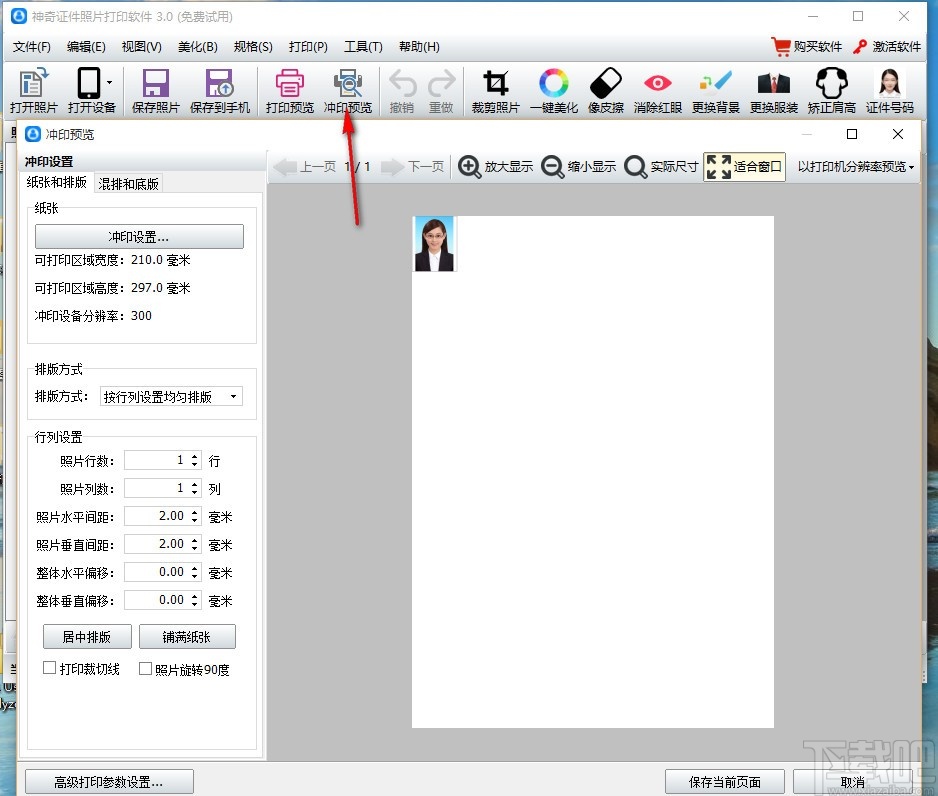Open the 文件(F) menu
The width and height of the screenshot is (938, 796).
(x=32, y=47)
